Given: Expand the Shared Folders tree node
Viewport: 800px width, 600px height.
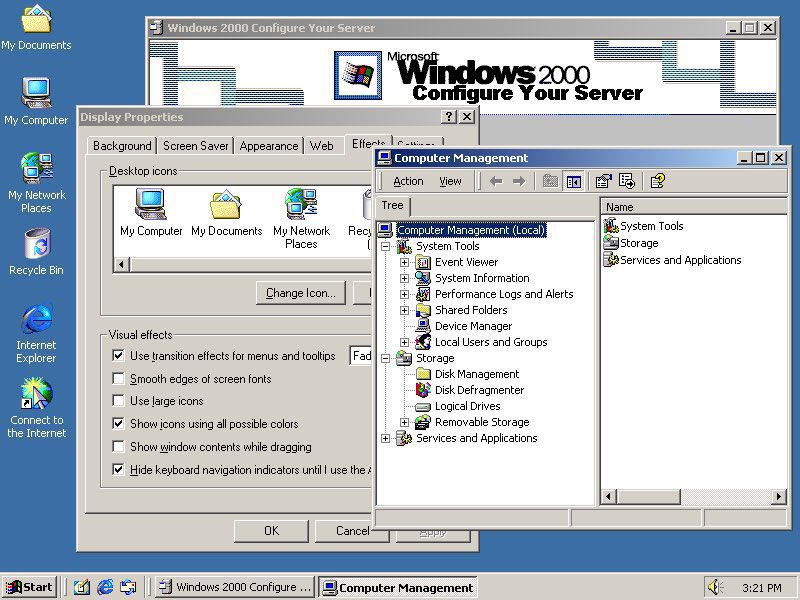Looking at the screenshot, I should pyautogui.click(x=404, y=310).
